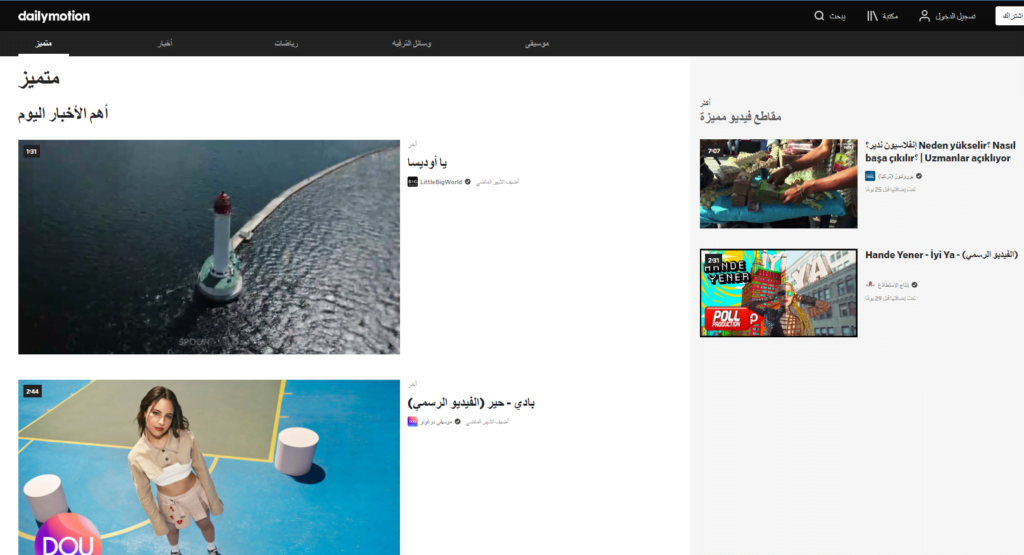Switch to the متميز (Featured) tab
The height and width of the screenshot is (555, 1024).
pos(43,44)
